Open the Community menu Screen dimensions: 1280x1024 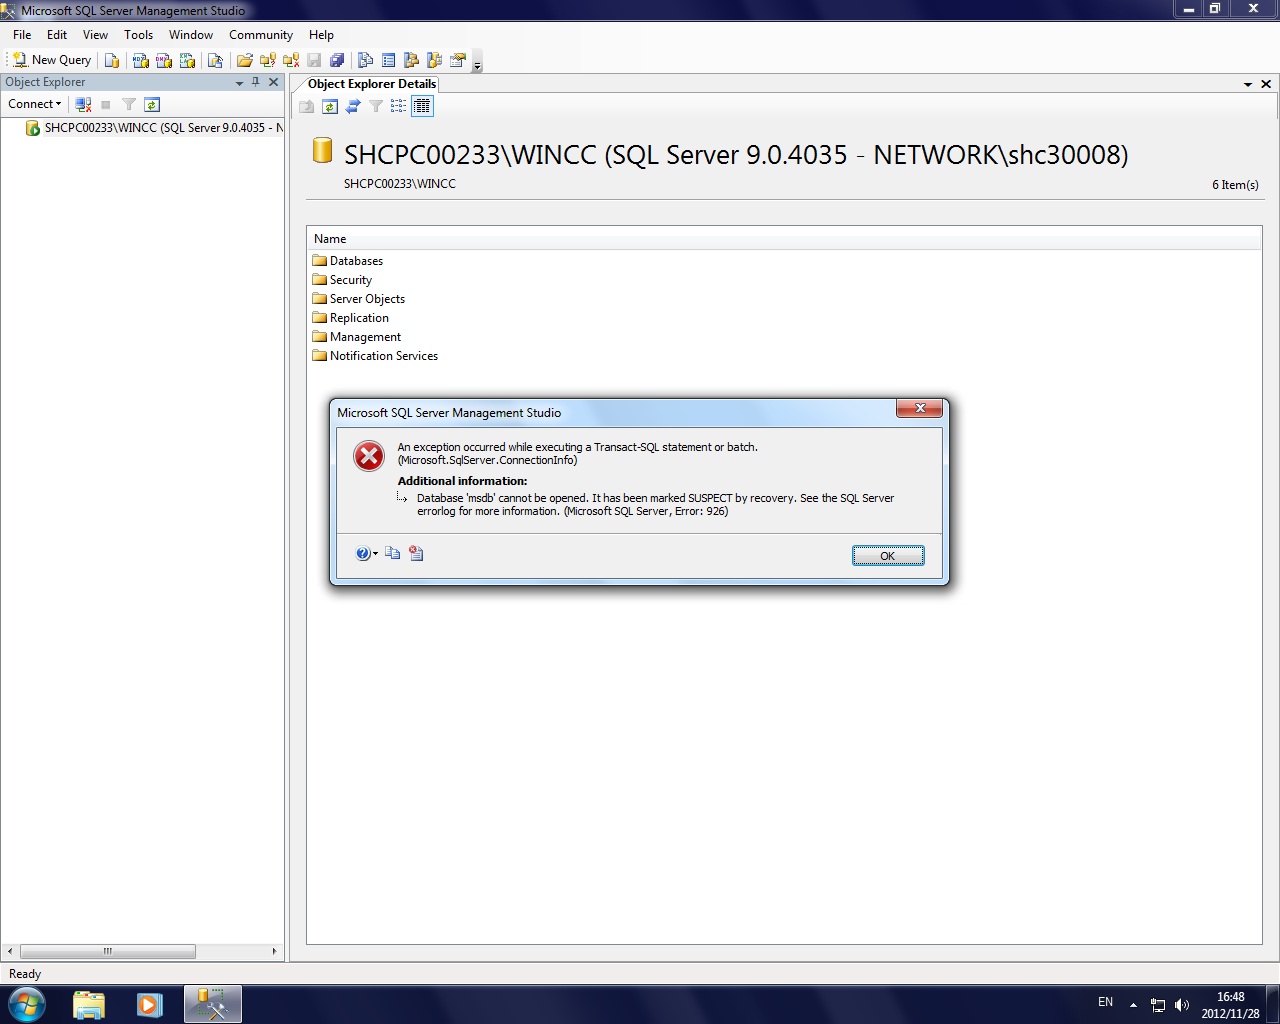(x=261, y=35)
